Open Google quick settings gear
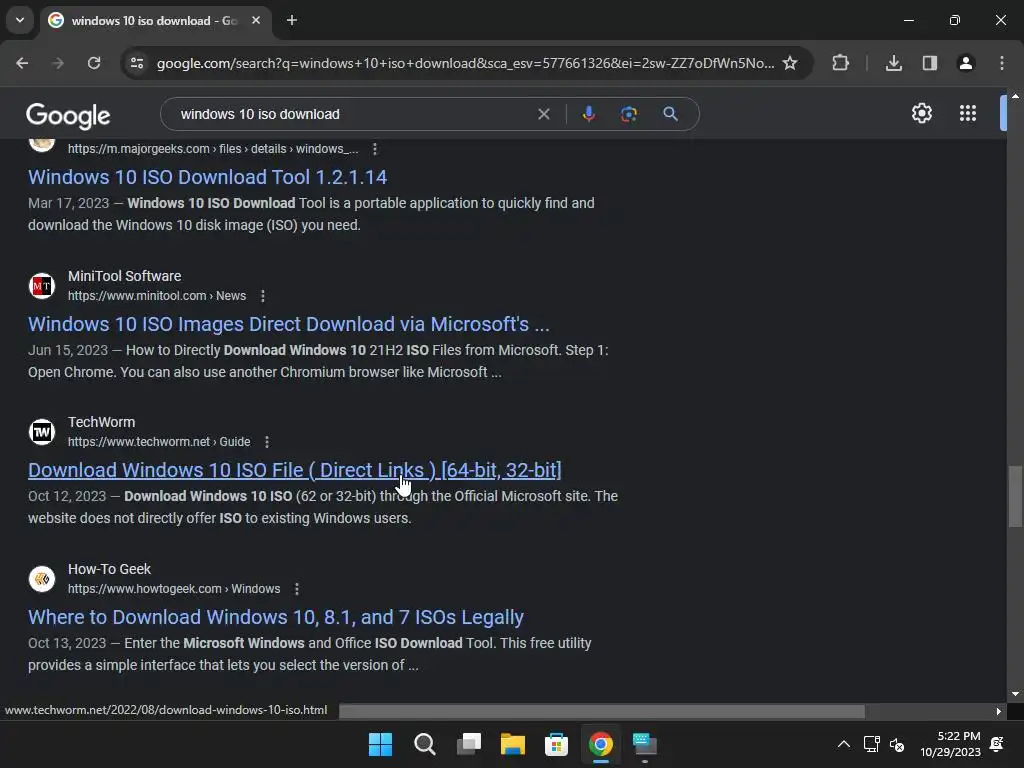Image resolution: width=1024 pixels, height=768 pixels. coord(921,114)
